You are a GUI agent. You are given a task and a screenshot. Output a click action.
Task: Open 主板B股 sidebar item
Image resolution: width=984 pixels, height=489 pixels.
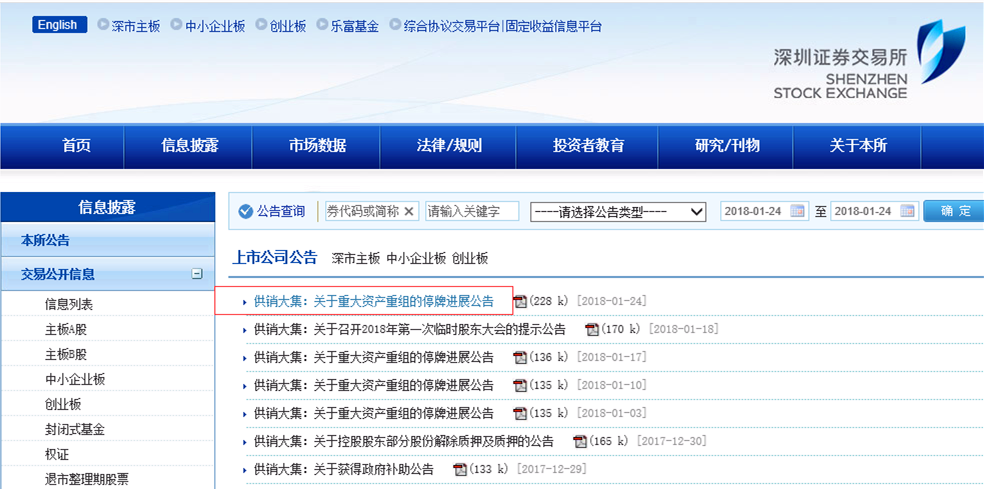[65, 355]
